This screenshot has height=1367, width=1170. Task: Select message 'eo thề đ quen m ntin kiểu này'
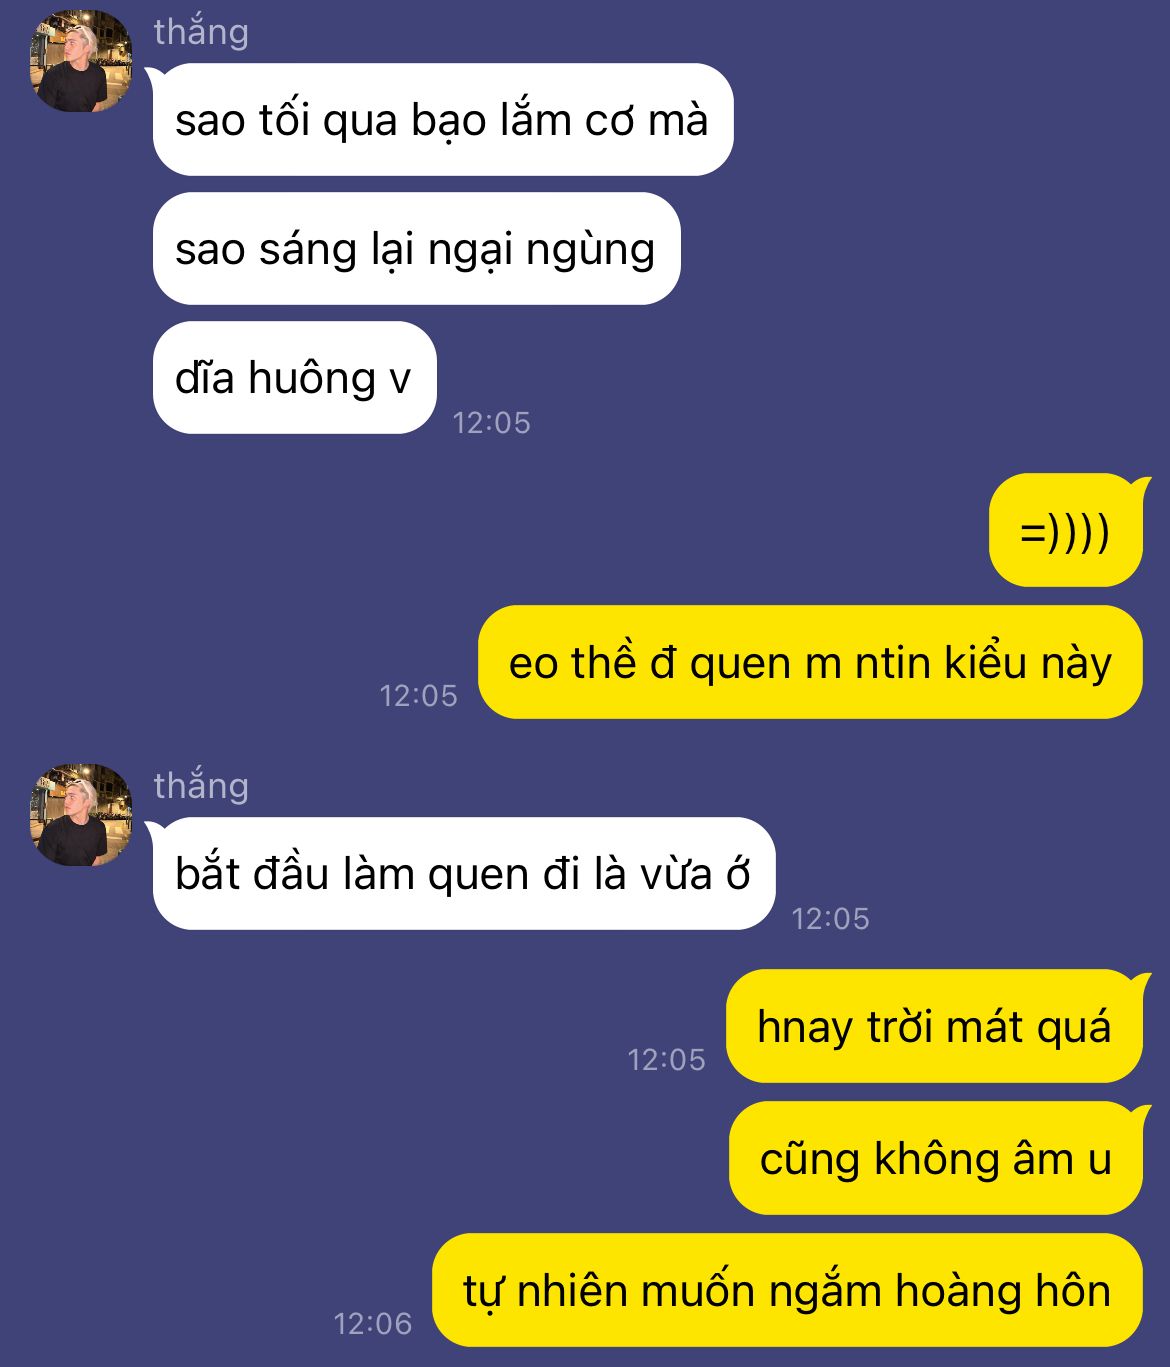click(x=810, y=662)
